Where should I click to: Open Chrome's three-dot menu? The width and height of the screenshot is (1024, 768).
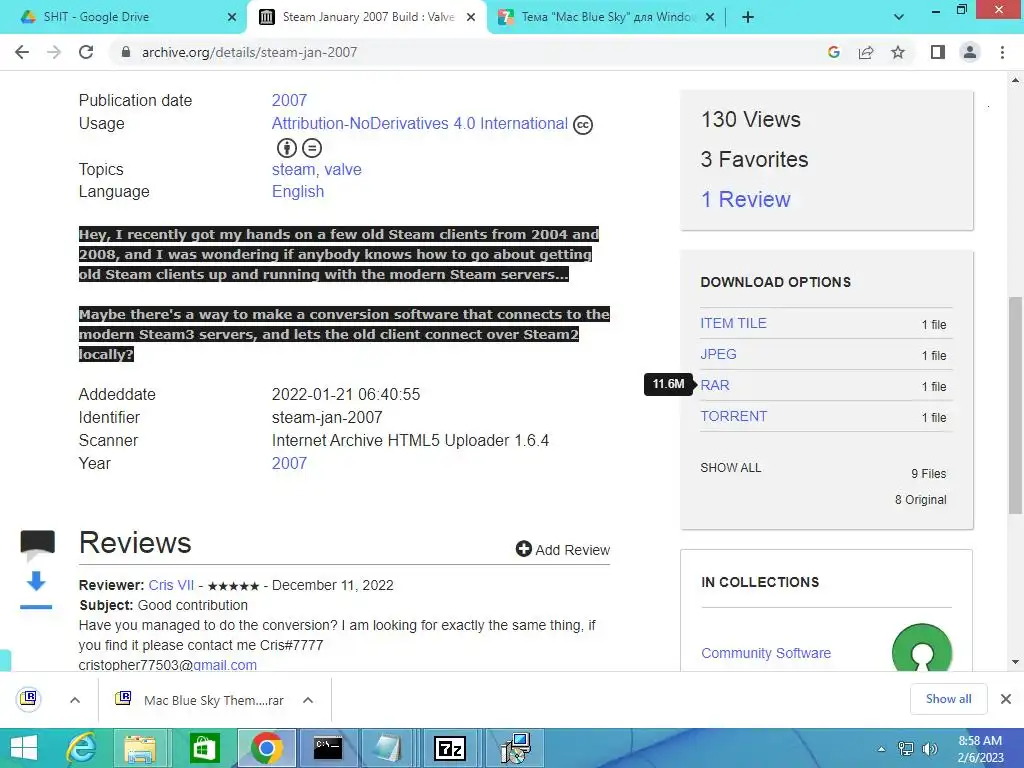click(1002, 52)
